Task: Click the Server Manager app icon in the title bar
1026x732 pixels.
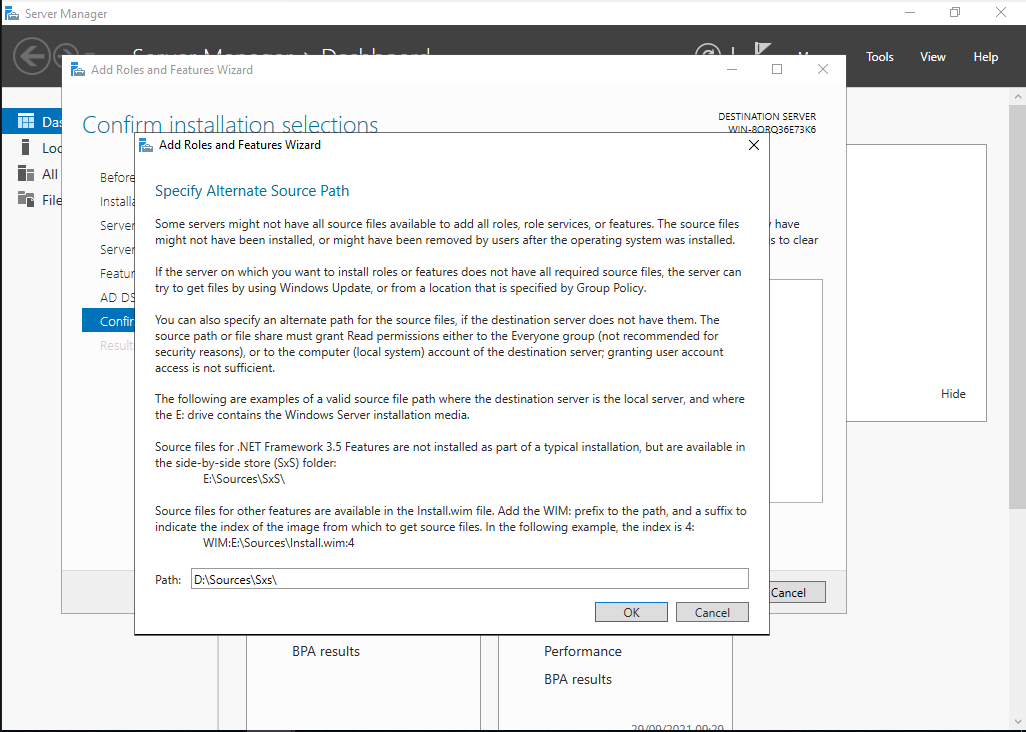Action: pyautogui.click(x=11, y=13)
